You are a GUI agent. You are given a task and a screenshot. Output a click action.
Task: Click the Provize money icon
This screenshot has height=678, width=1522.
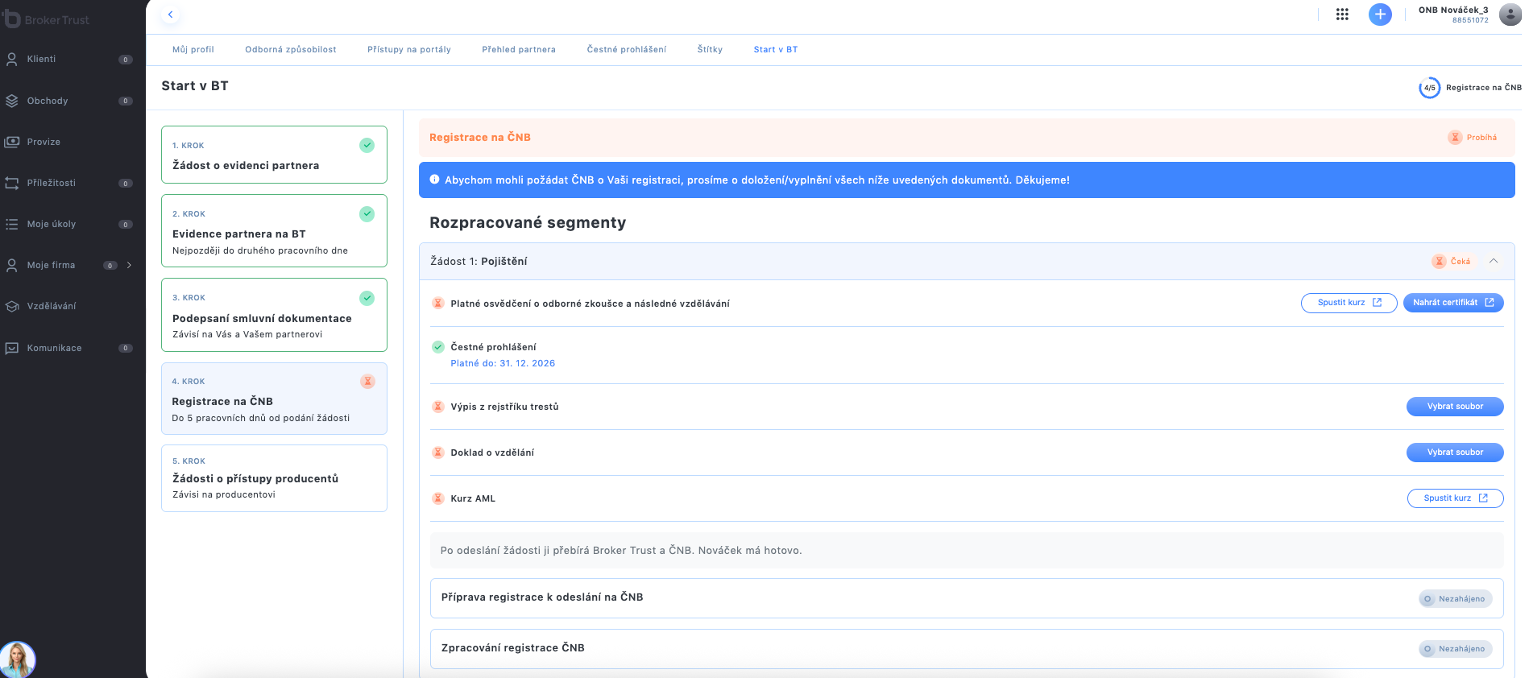pos(12,142)
